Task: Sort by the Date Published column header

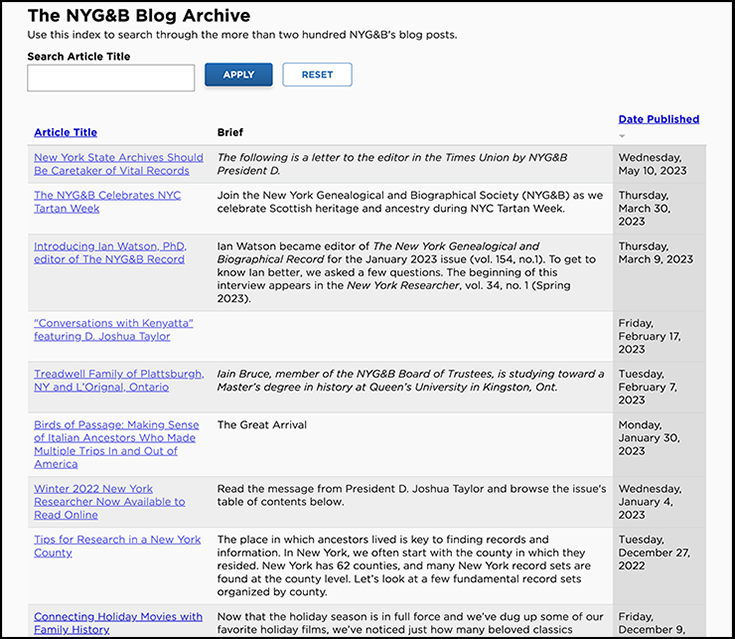Action: point(658,119)
